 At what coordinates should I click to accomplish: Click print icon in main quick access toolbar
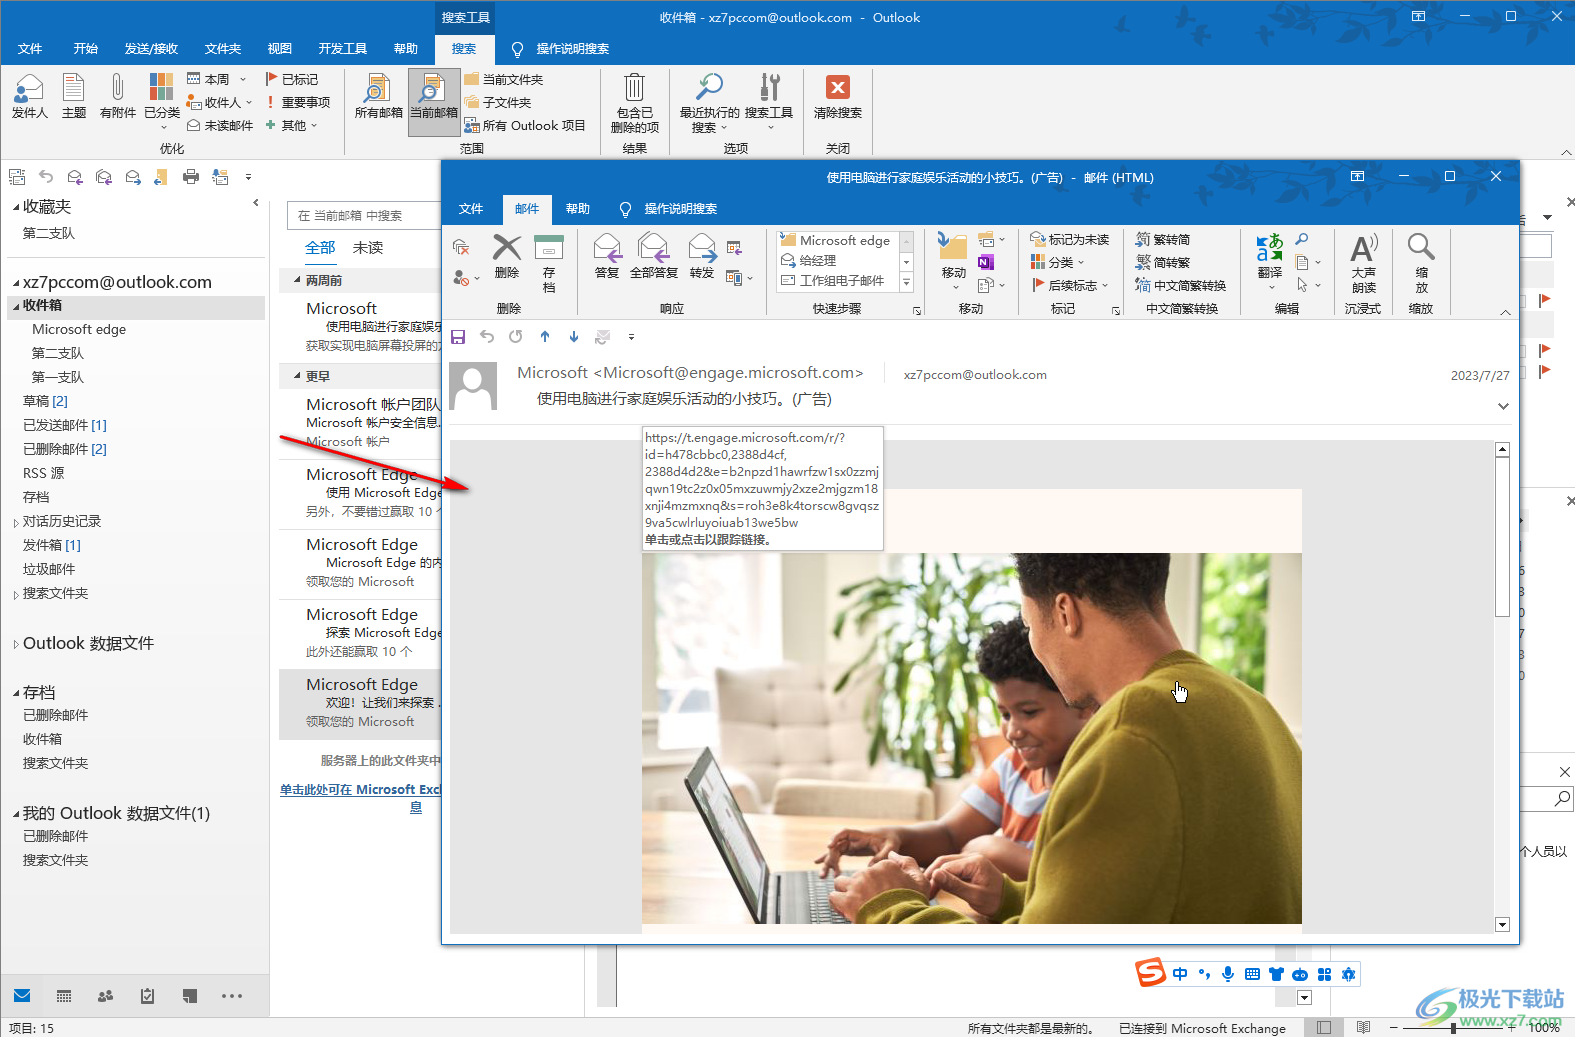pyautogui.click(x=191, y=177)
